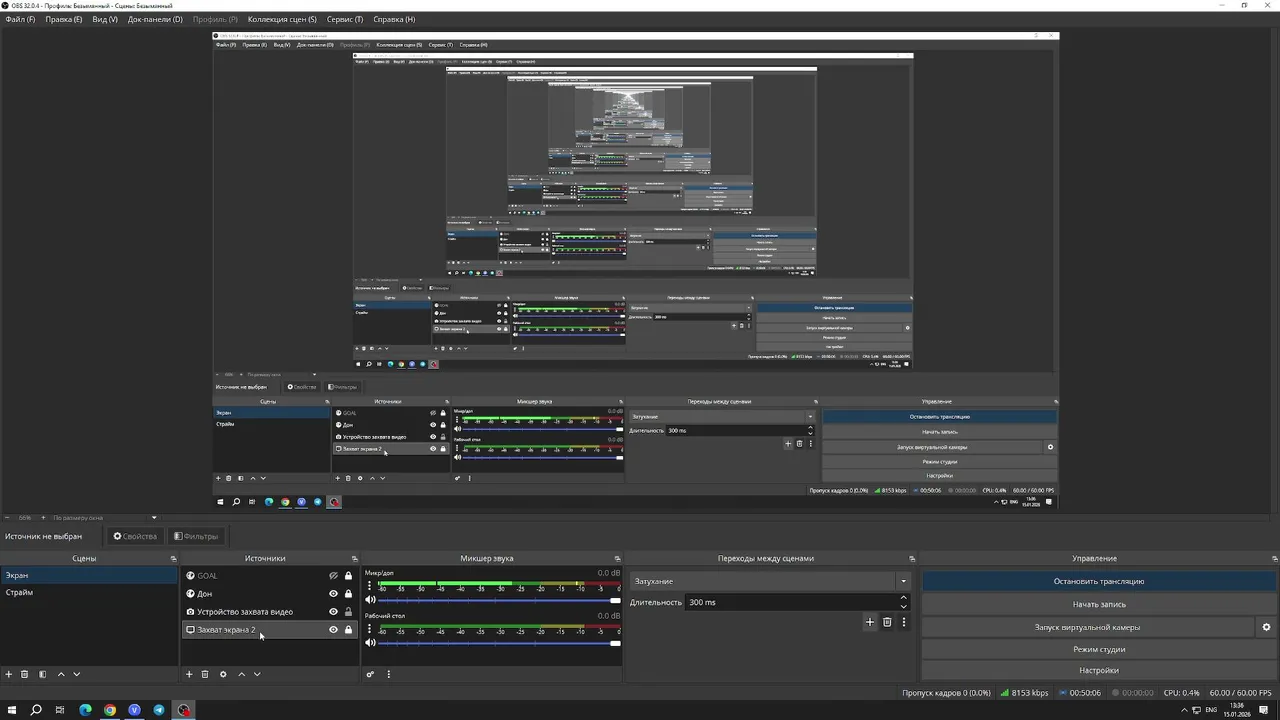Increase Длительность with up stepper arrow
Screen dimensions: 1280x720
click(904, 598)
